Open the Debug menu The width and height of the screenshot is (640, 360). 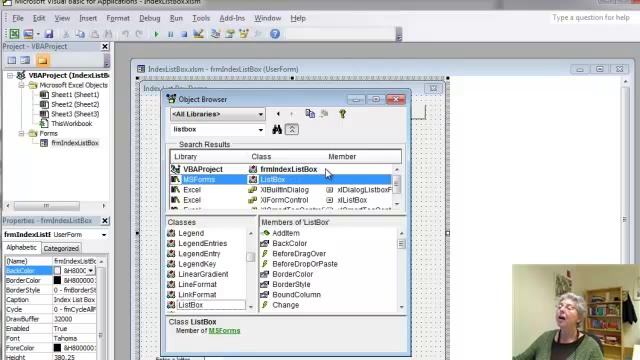150,18
